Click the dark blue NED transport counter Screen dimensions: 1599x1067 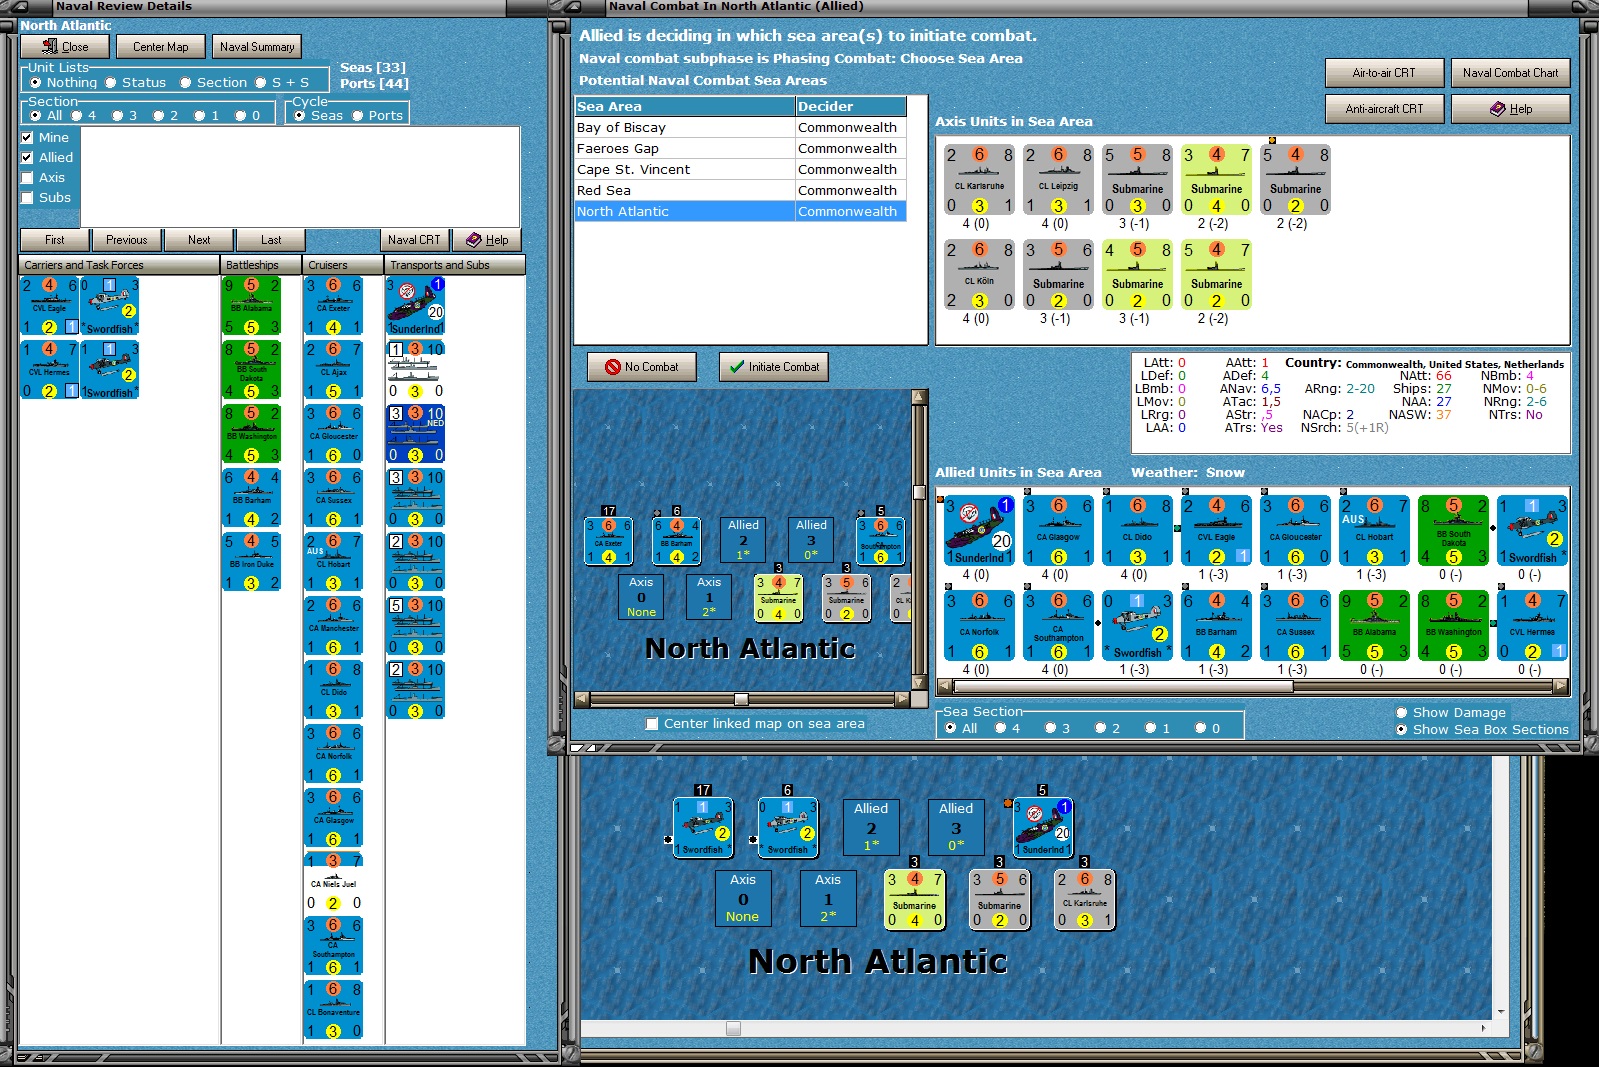tap(416, 434)
